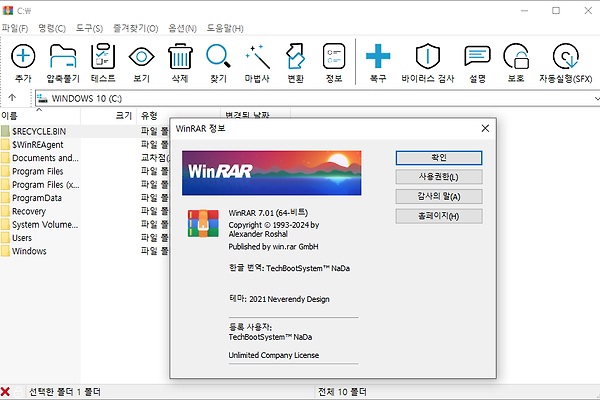
Task: Click the 압축풀기 (Extract) toolbar icon
Action: point(63,57)
